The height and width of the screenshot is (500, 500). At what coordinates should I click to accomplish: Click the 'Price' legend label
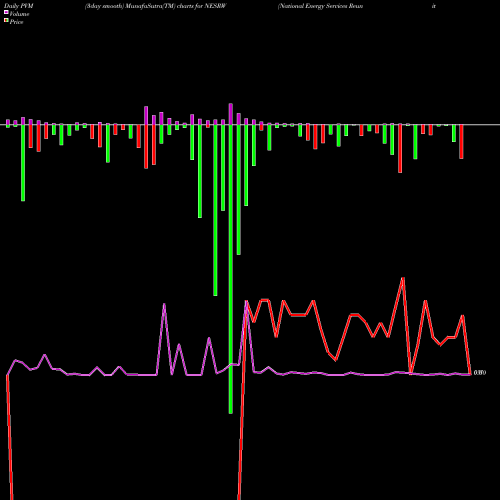point(16,22)
